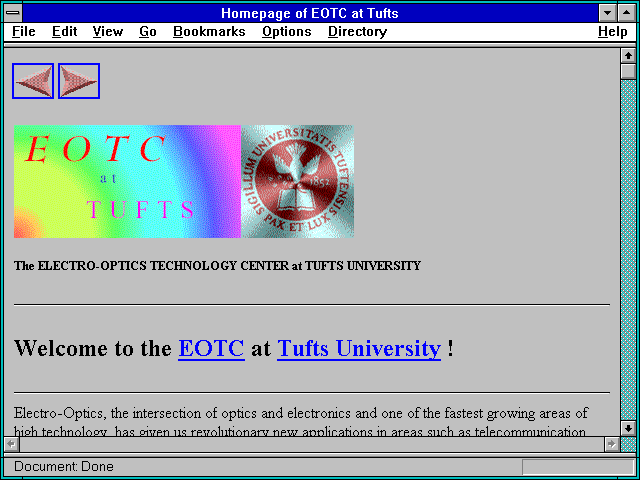Click the vertical scrollbar up arrow
The image size is (640, 480).
(x=628, y=56)
